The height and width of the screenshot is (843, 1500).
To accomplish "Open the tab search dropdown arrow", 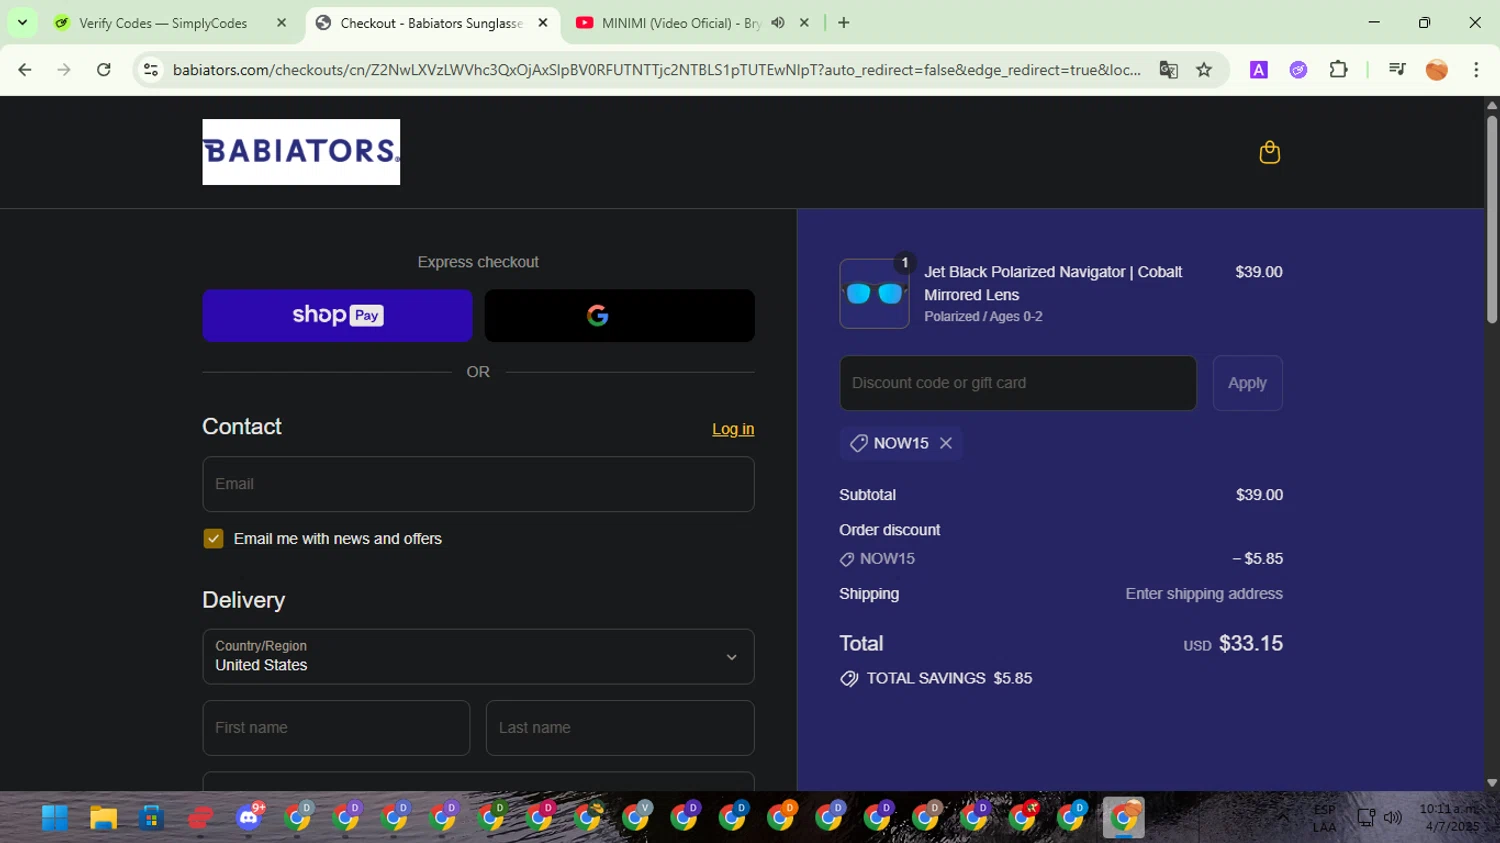I will coord(22,23).
